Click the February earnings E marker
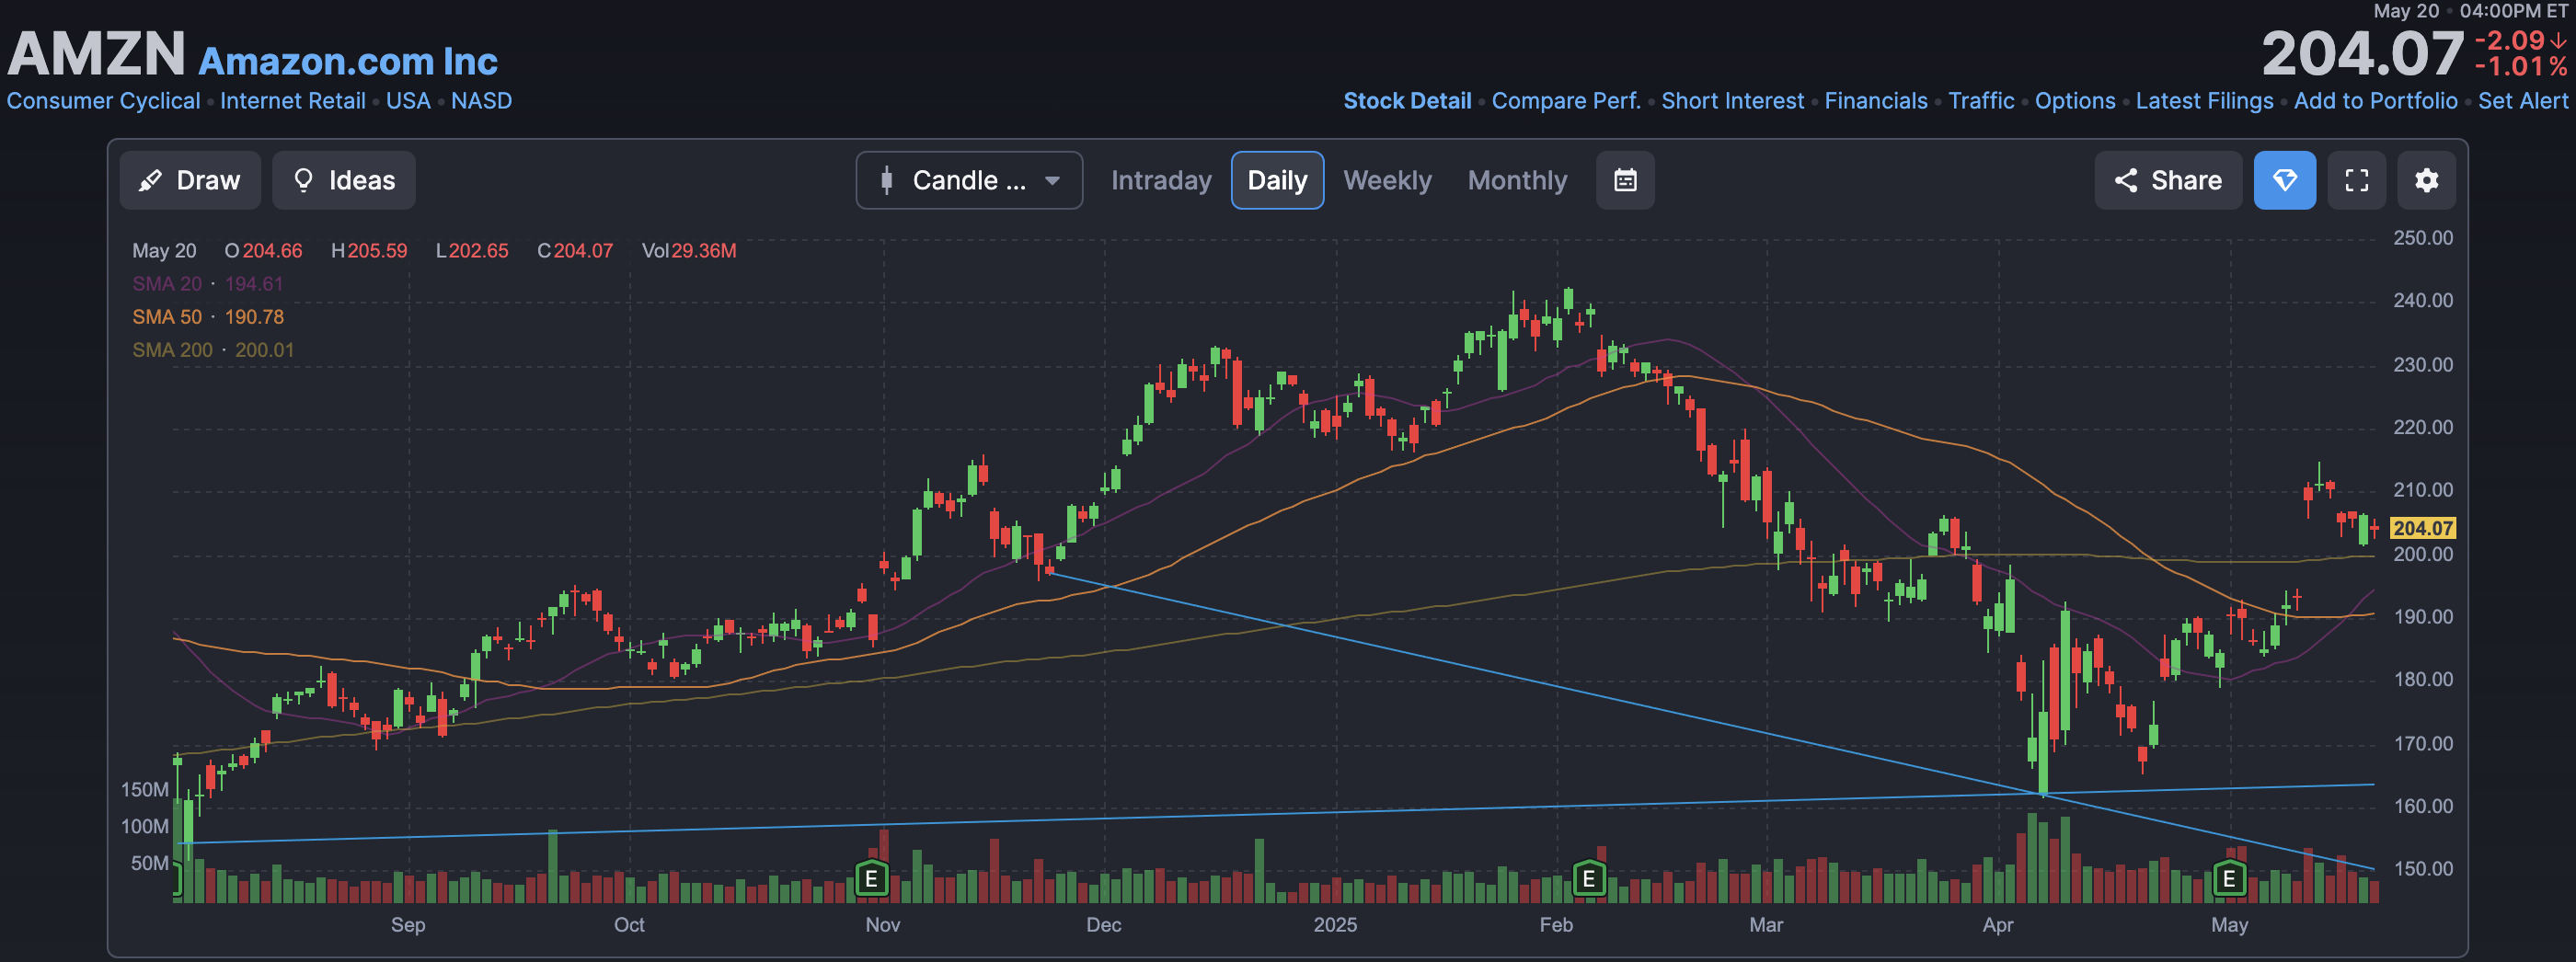The width and height of the screenshot is (2576, 962). click(x=1589, y=879)
